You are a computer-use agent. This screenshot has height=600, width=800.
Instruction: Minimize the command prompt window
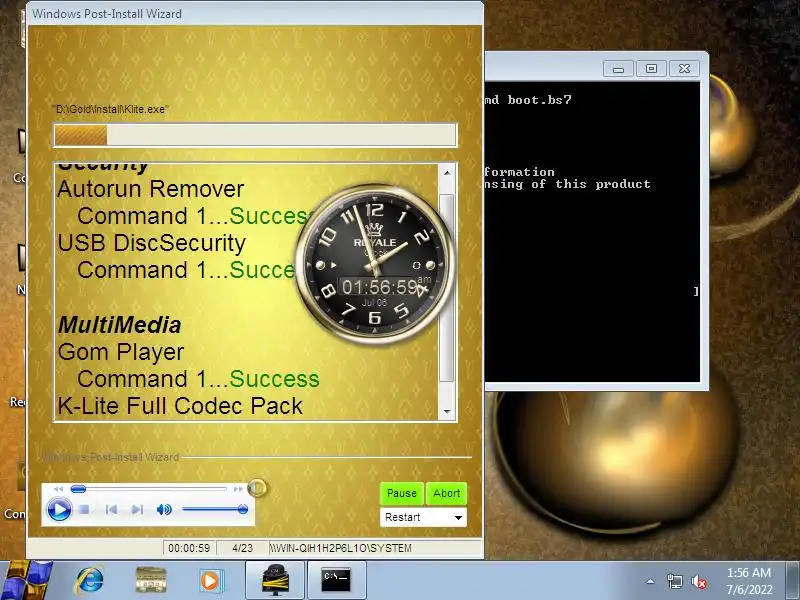(618, 68)
